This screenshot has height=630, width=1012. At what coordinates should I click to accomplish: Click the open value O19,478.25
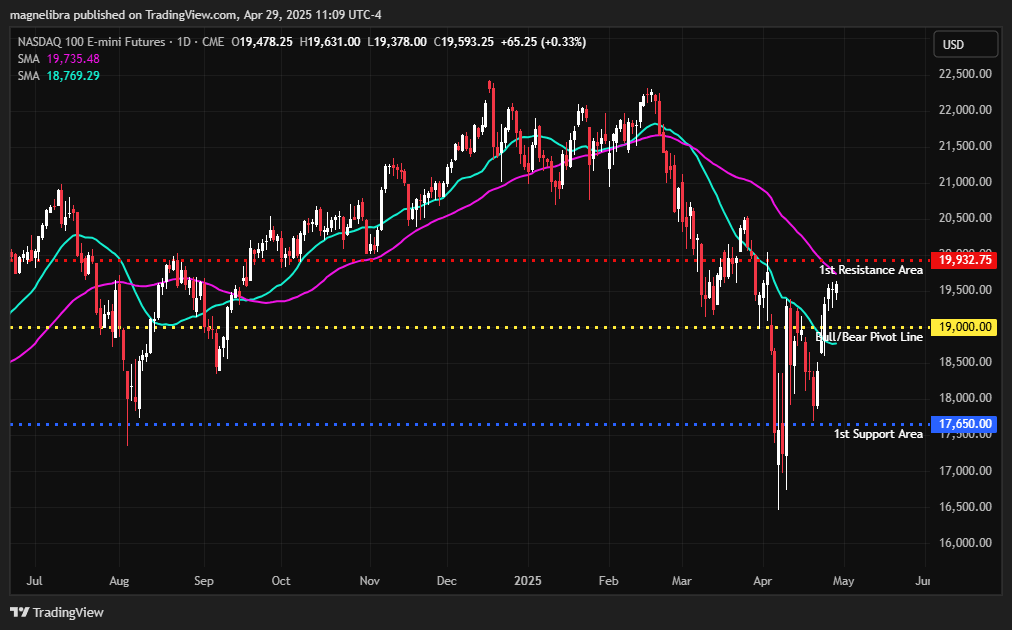[x=262, y=42]
